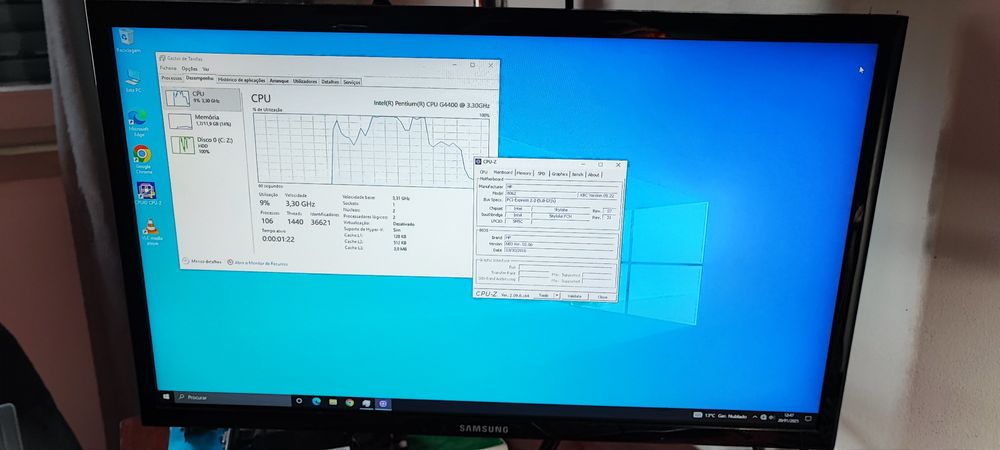Click the Manufacturer field in CPU-Z
Screen dimensions: 1000x450
pyautogui.click(x=561, y=187)
